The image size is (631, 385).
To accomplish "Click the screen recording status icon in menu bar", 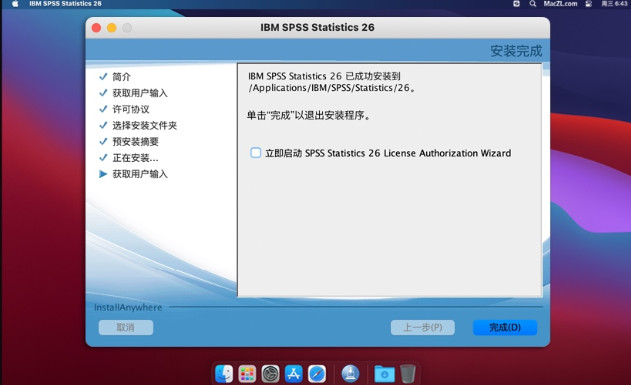I will [x=516, y=4].
